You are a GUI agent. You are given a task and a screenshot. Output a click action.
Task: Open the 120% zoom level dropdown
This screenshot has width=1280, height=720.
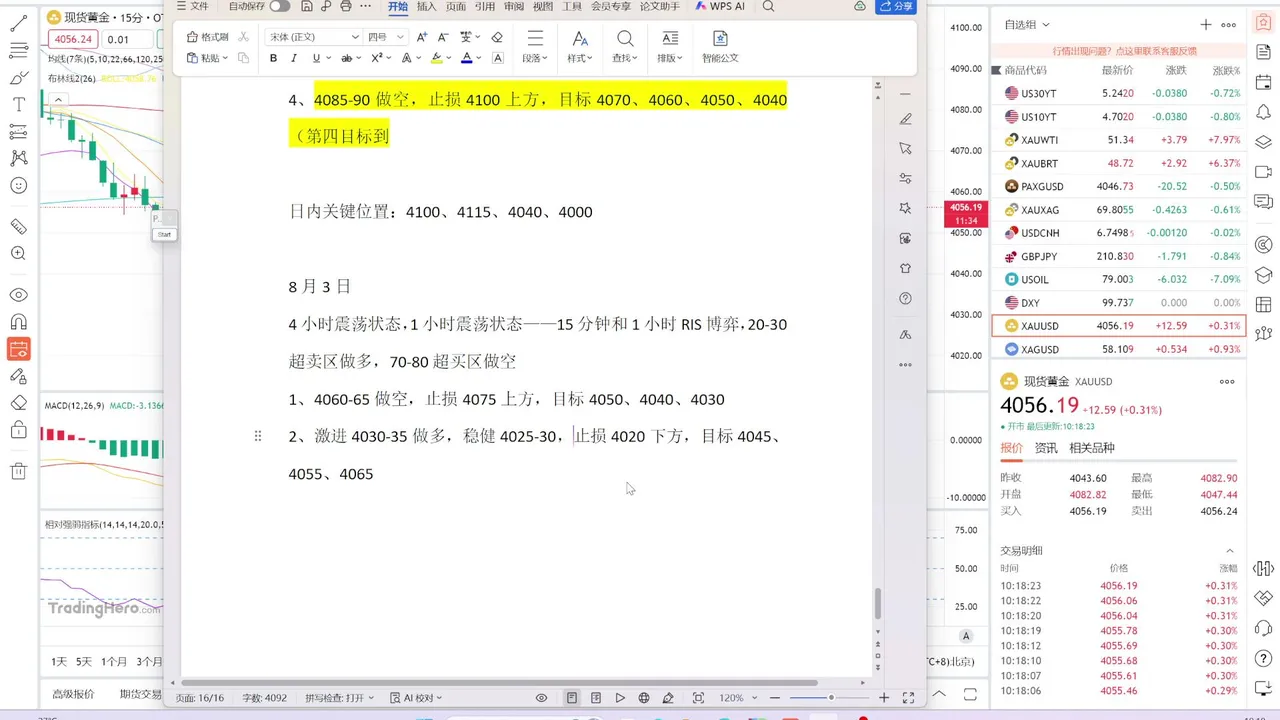tap(739, 698)
